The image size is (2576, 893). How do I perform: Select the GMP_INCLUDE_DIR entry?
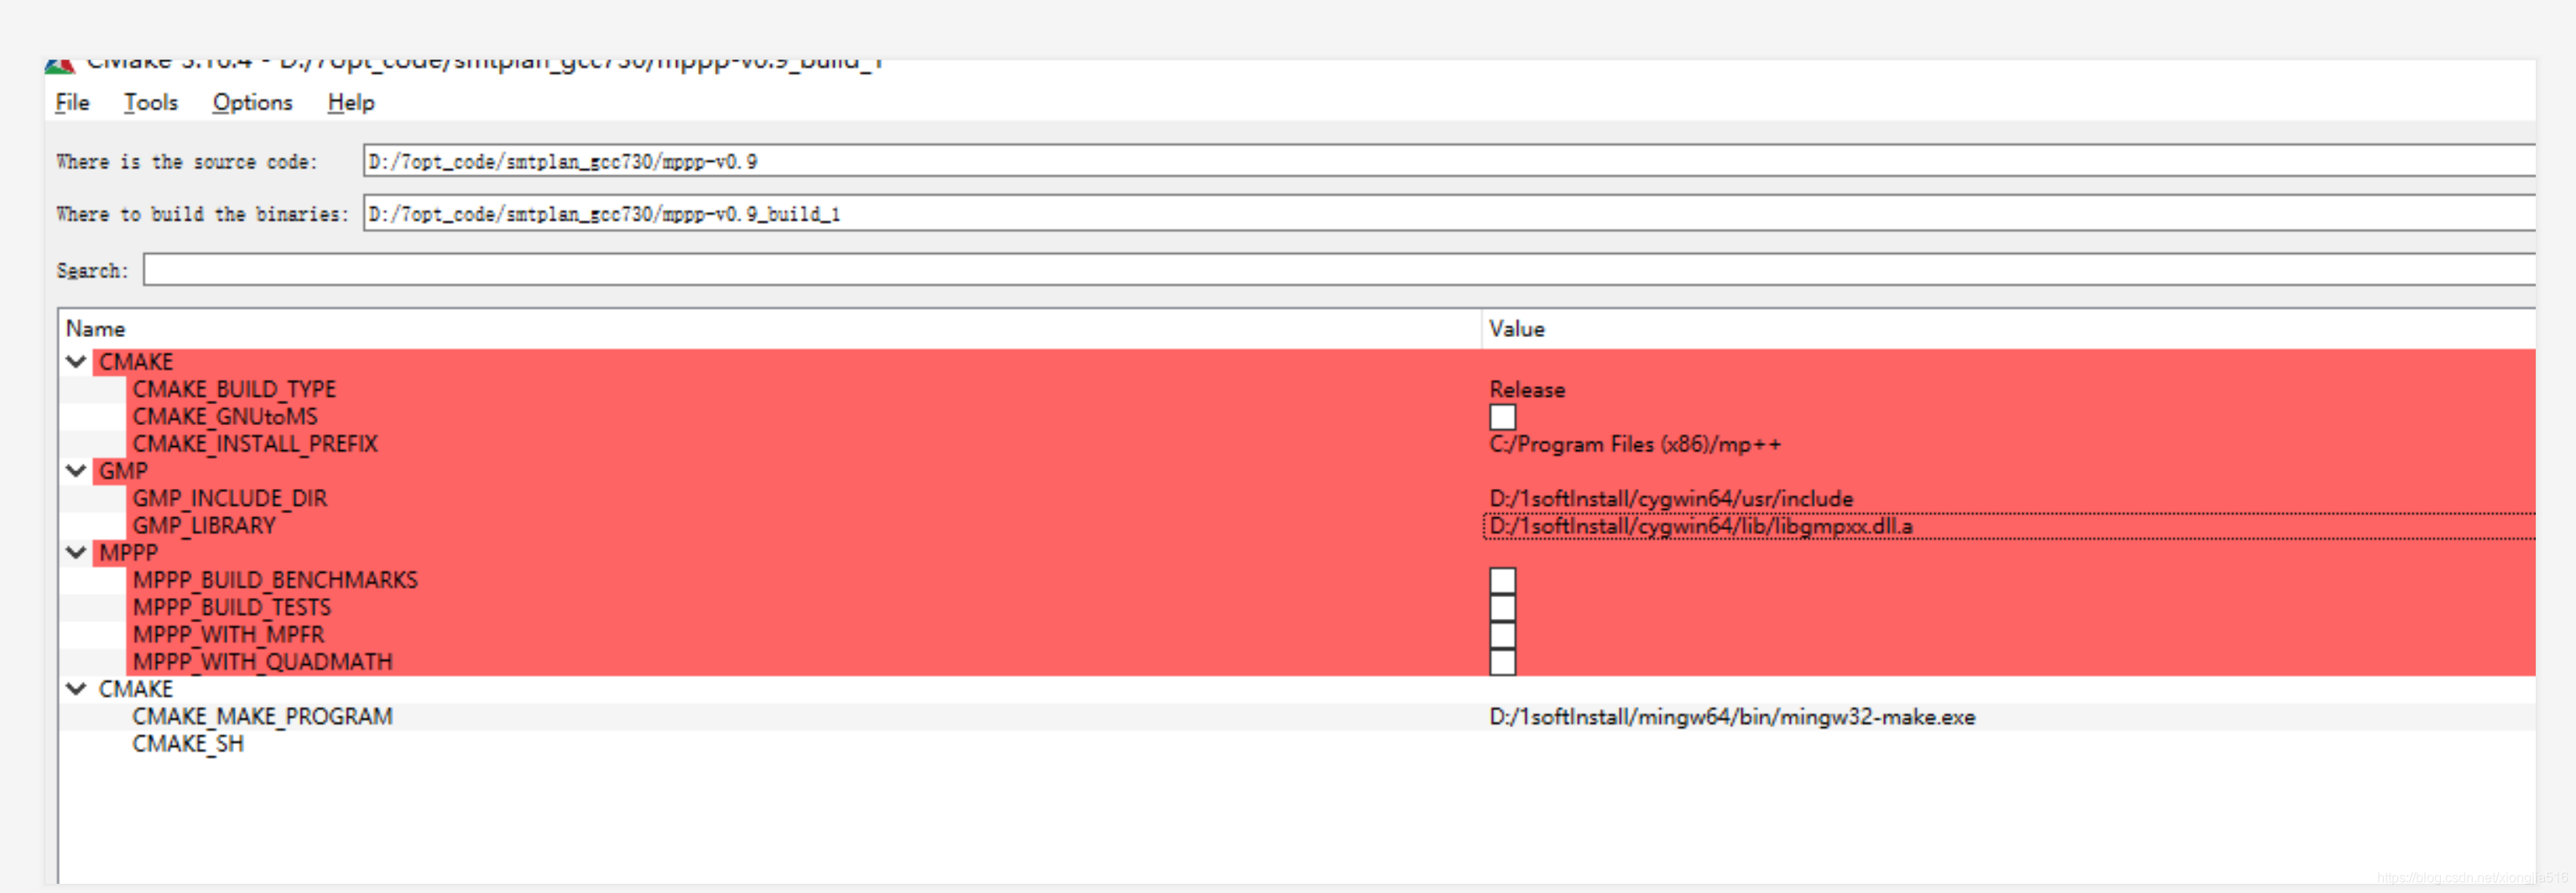click(230, 498)
